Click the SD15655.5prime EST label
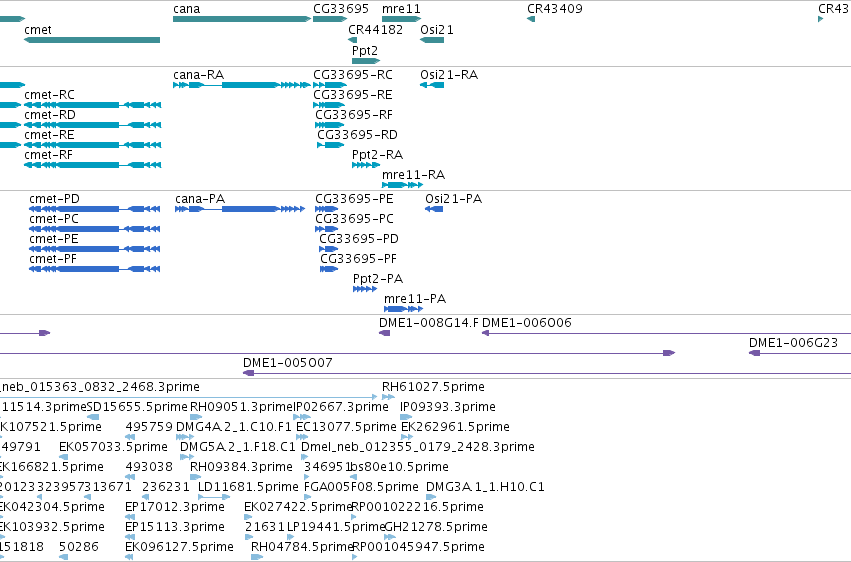 [137, 407]
